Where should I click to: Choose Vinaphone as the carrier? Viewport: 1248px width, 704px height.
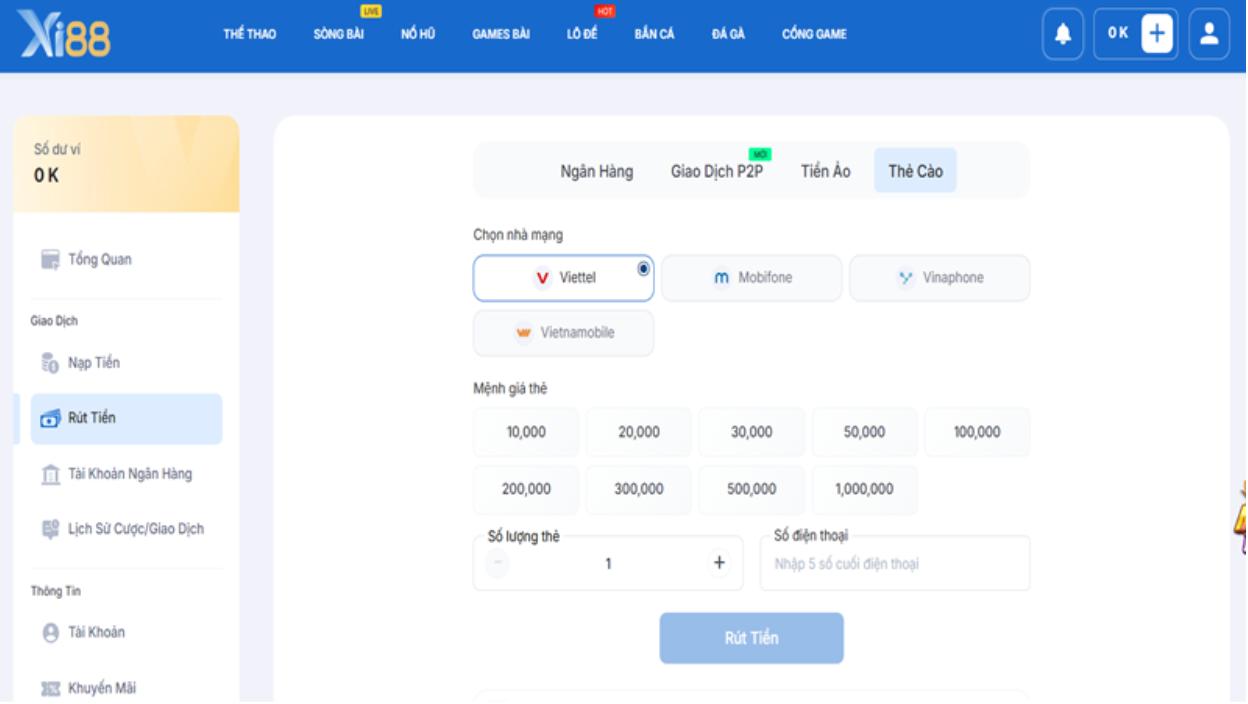click(939, 278)
